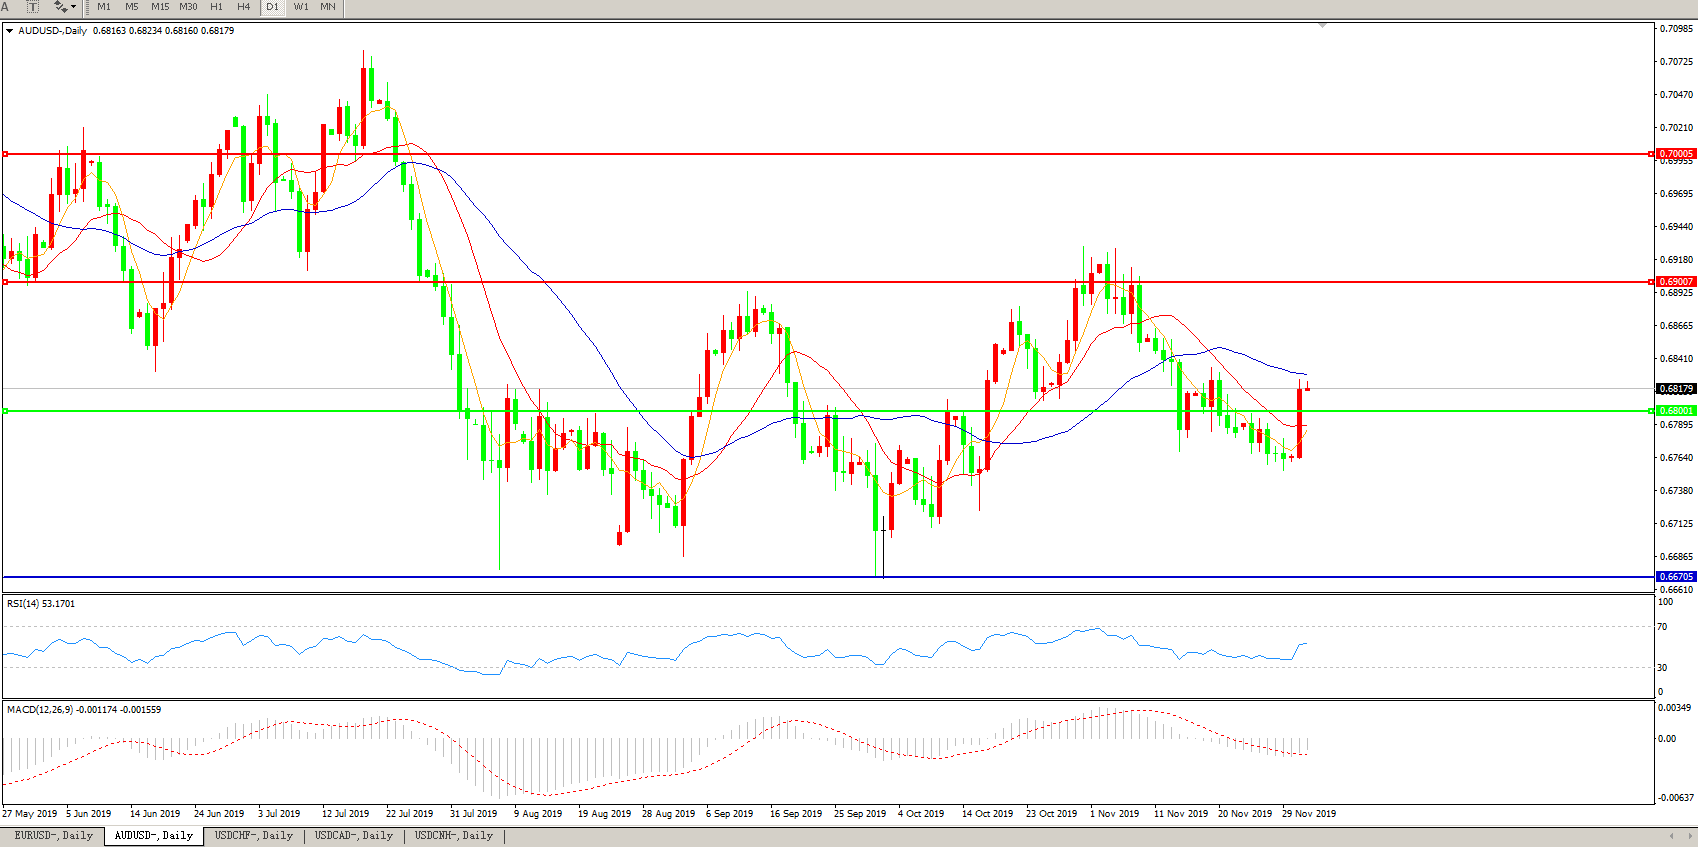Switch to M1 timeframe

[104, 7]
